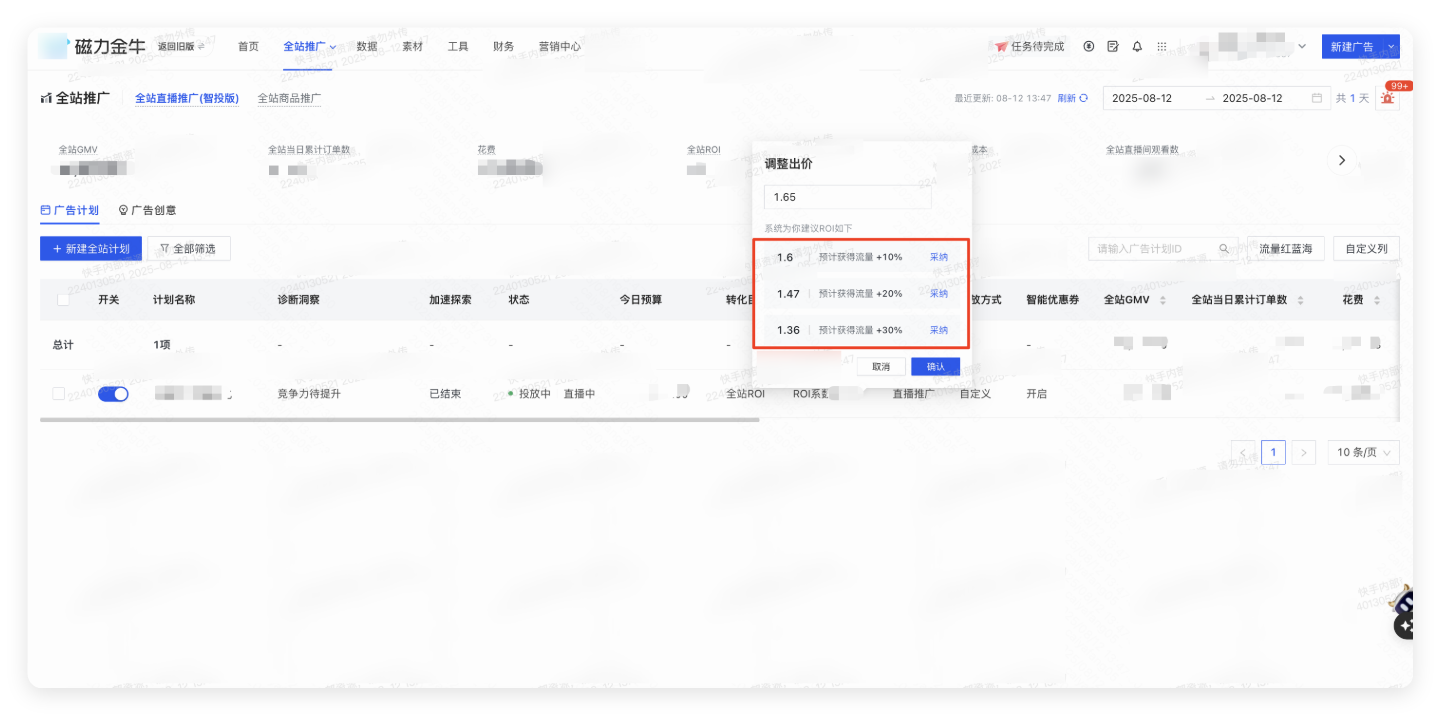Open the 财务 nav item

pyautogui.click(x=504, y=47)
